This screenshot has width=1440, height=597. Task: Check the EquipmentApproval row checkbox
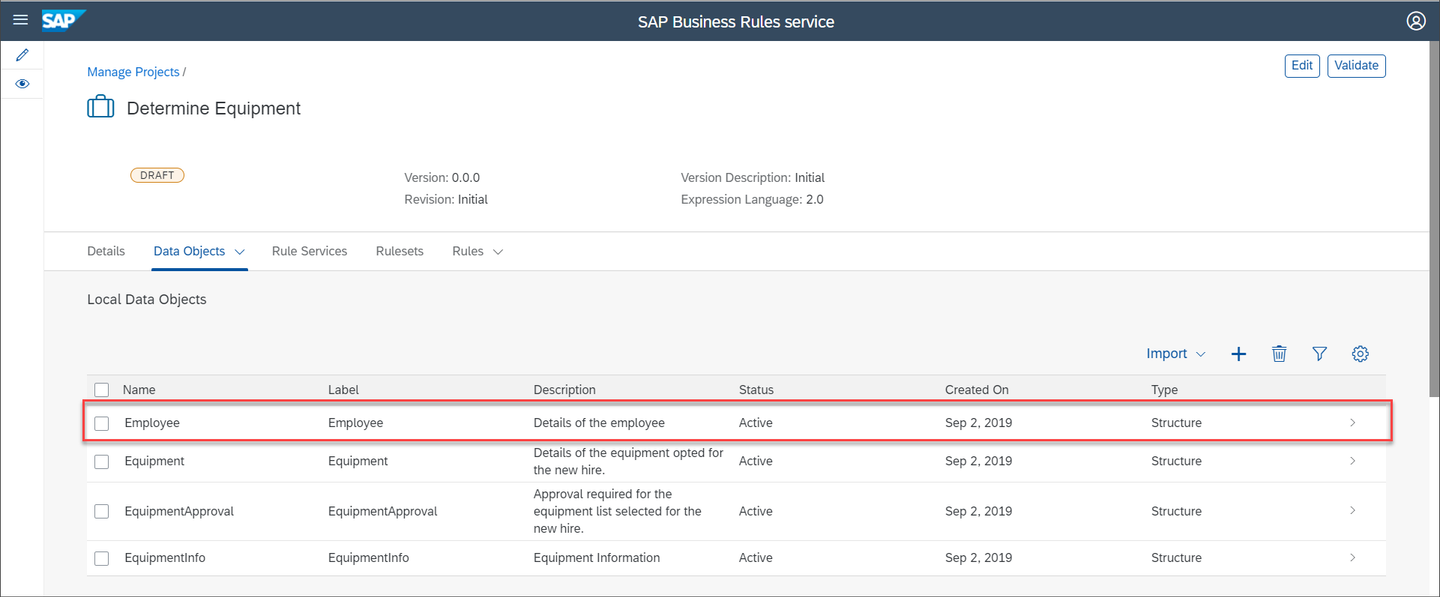(x=102, y=511)
